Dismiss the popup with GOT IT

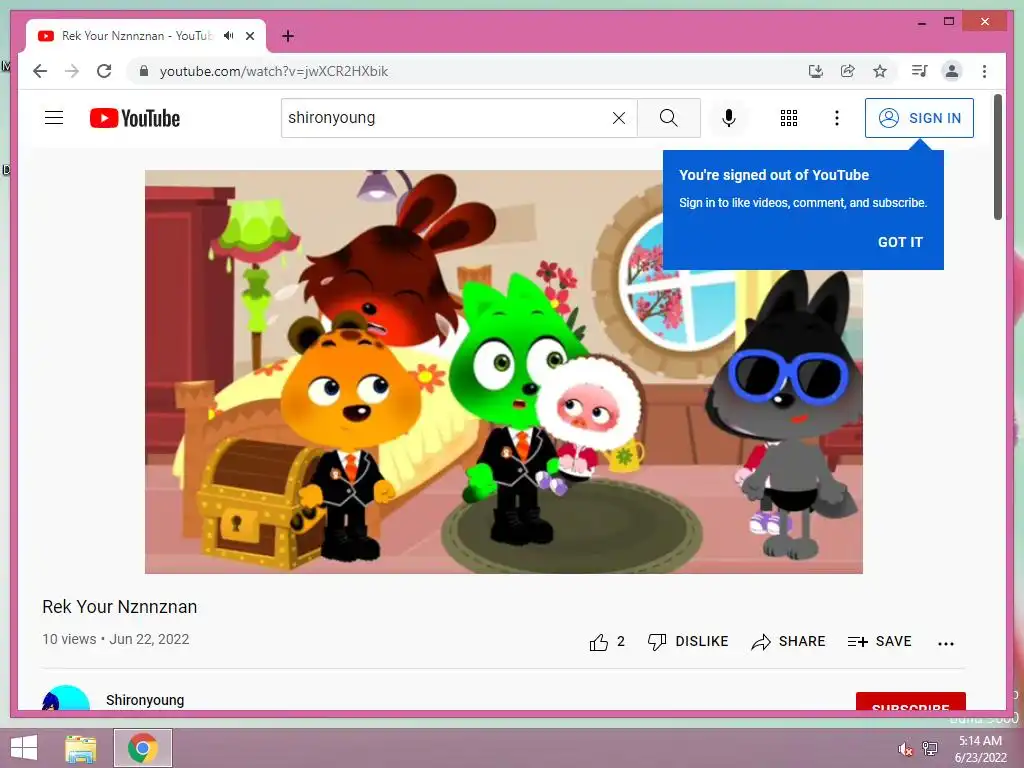(900, 242)
